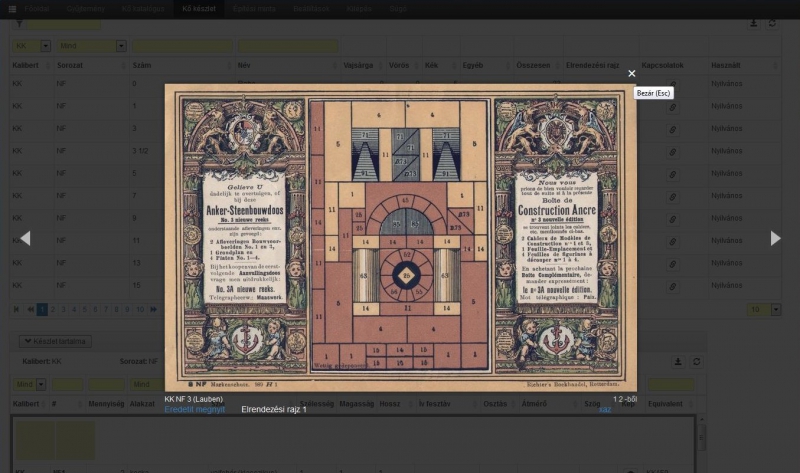The height and width of the screenshot is (473, 800).
Task: Select page 5 in pagination
Action: [x=85, y=309]
